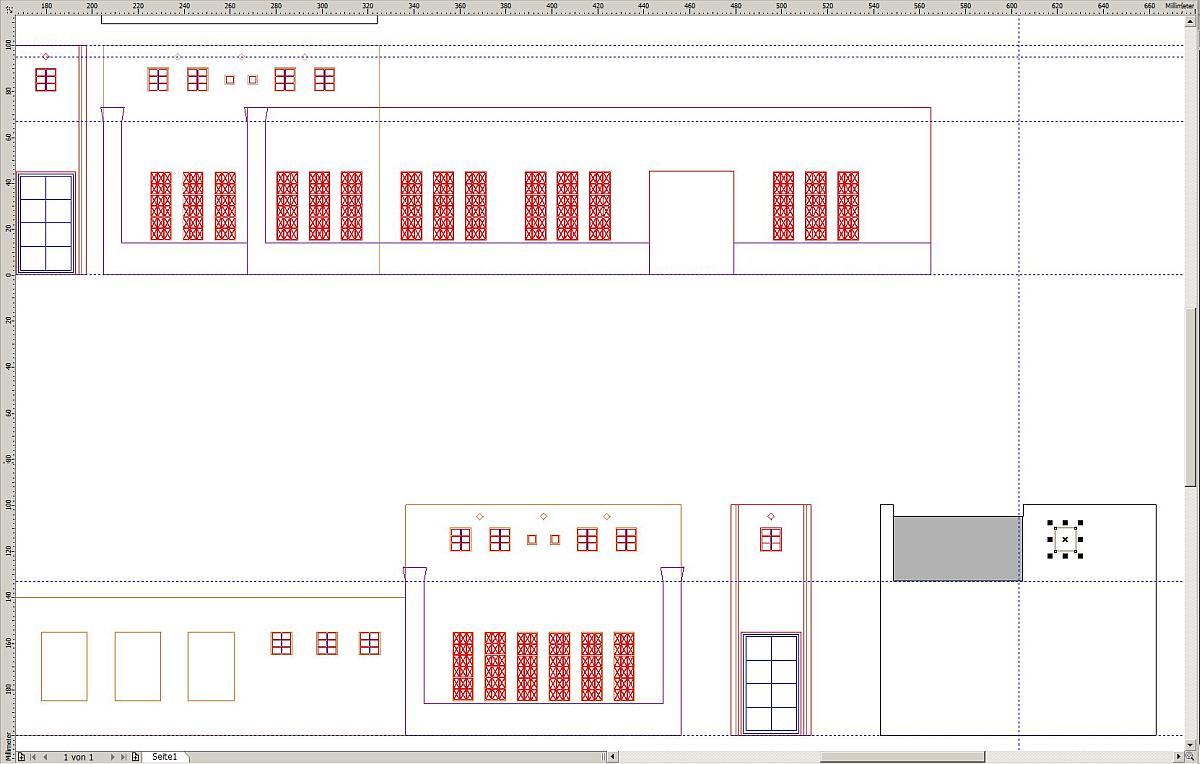Select the large empty door rectangle in upper building

691,222
